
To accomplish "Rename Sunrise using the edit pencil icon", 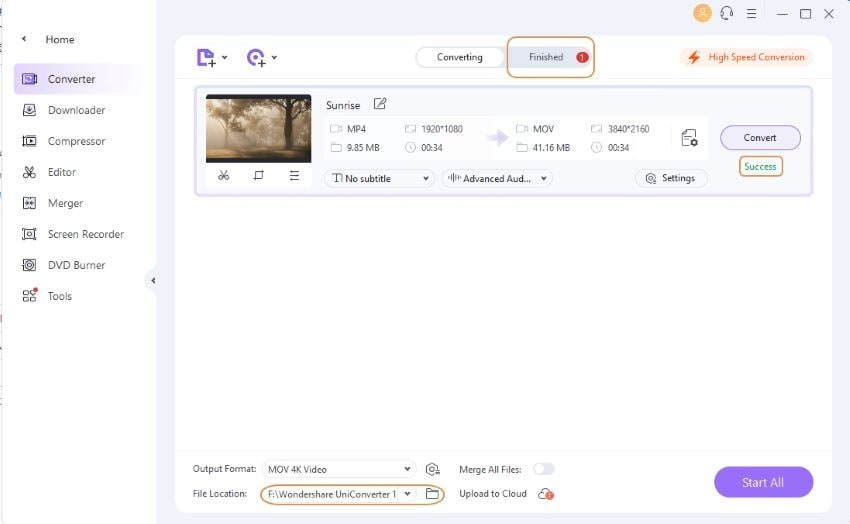I will 379,104.
